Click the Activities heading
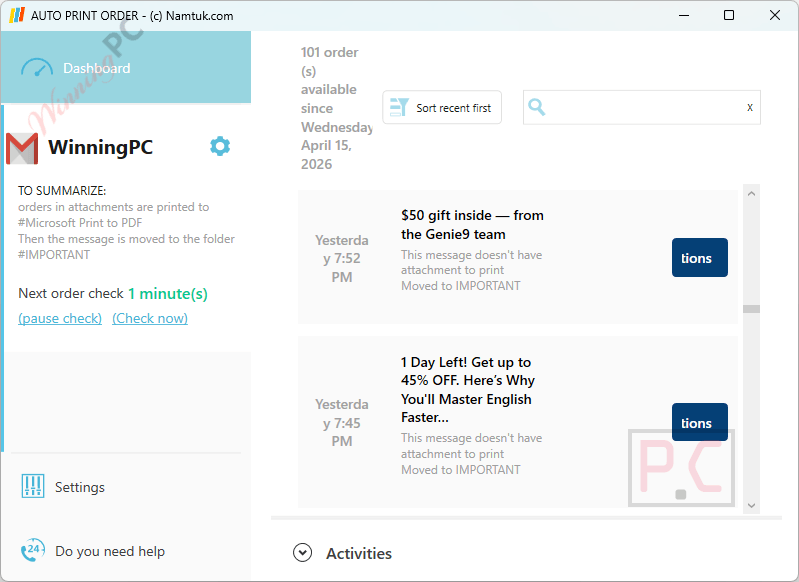The image size is (799, 582). [359, 553]
